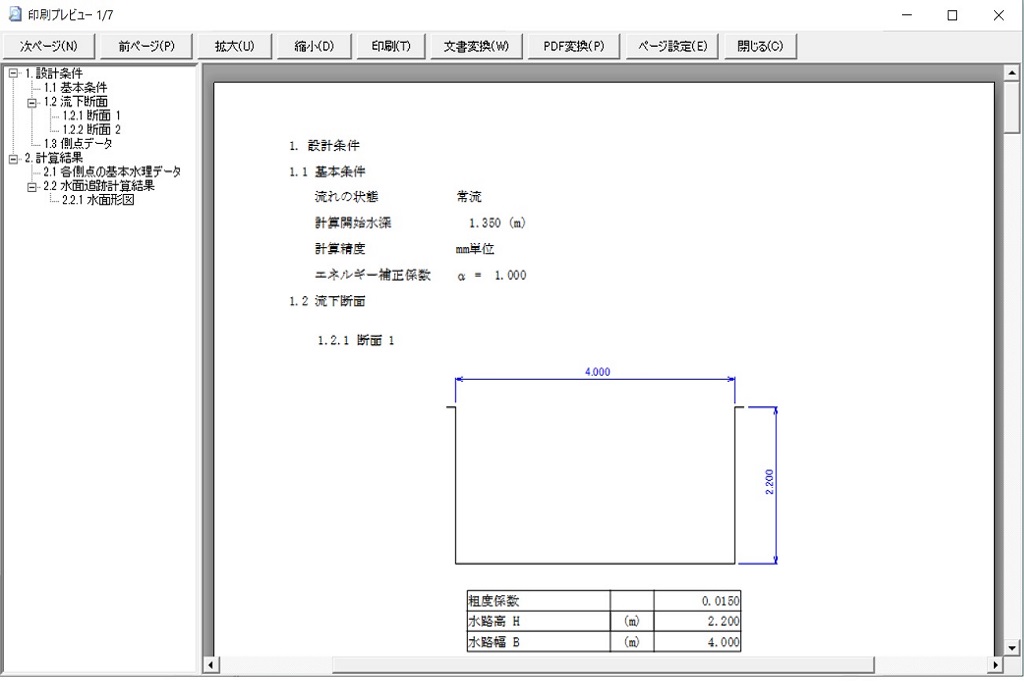Collapse the 1.2 流下断面 tree node

tap(32, 103)
